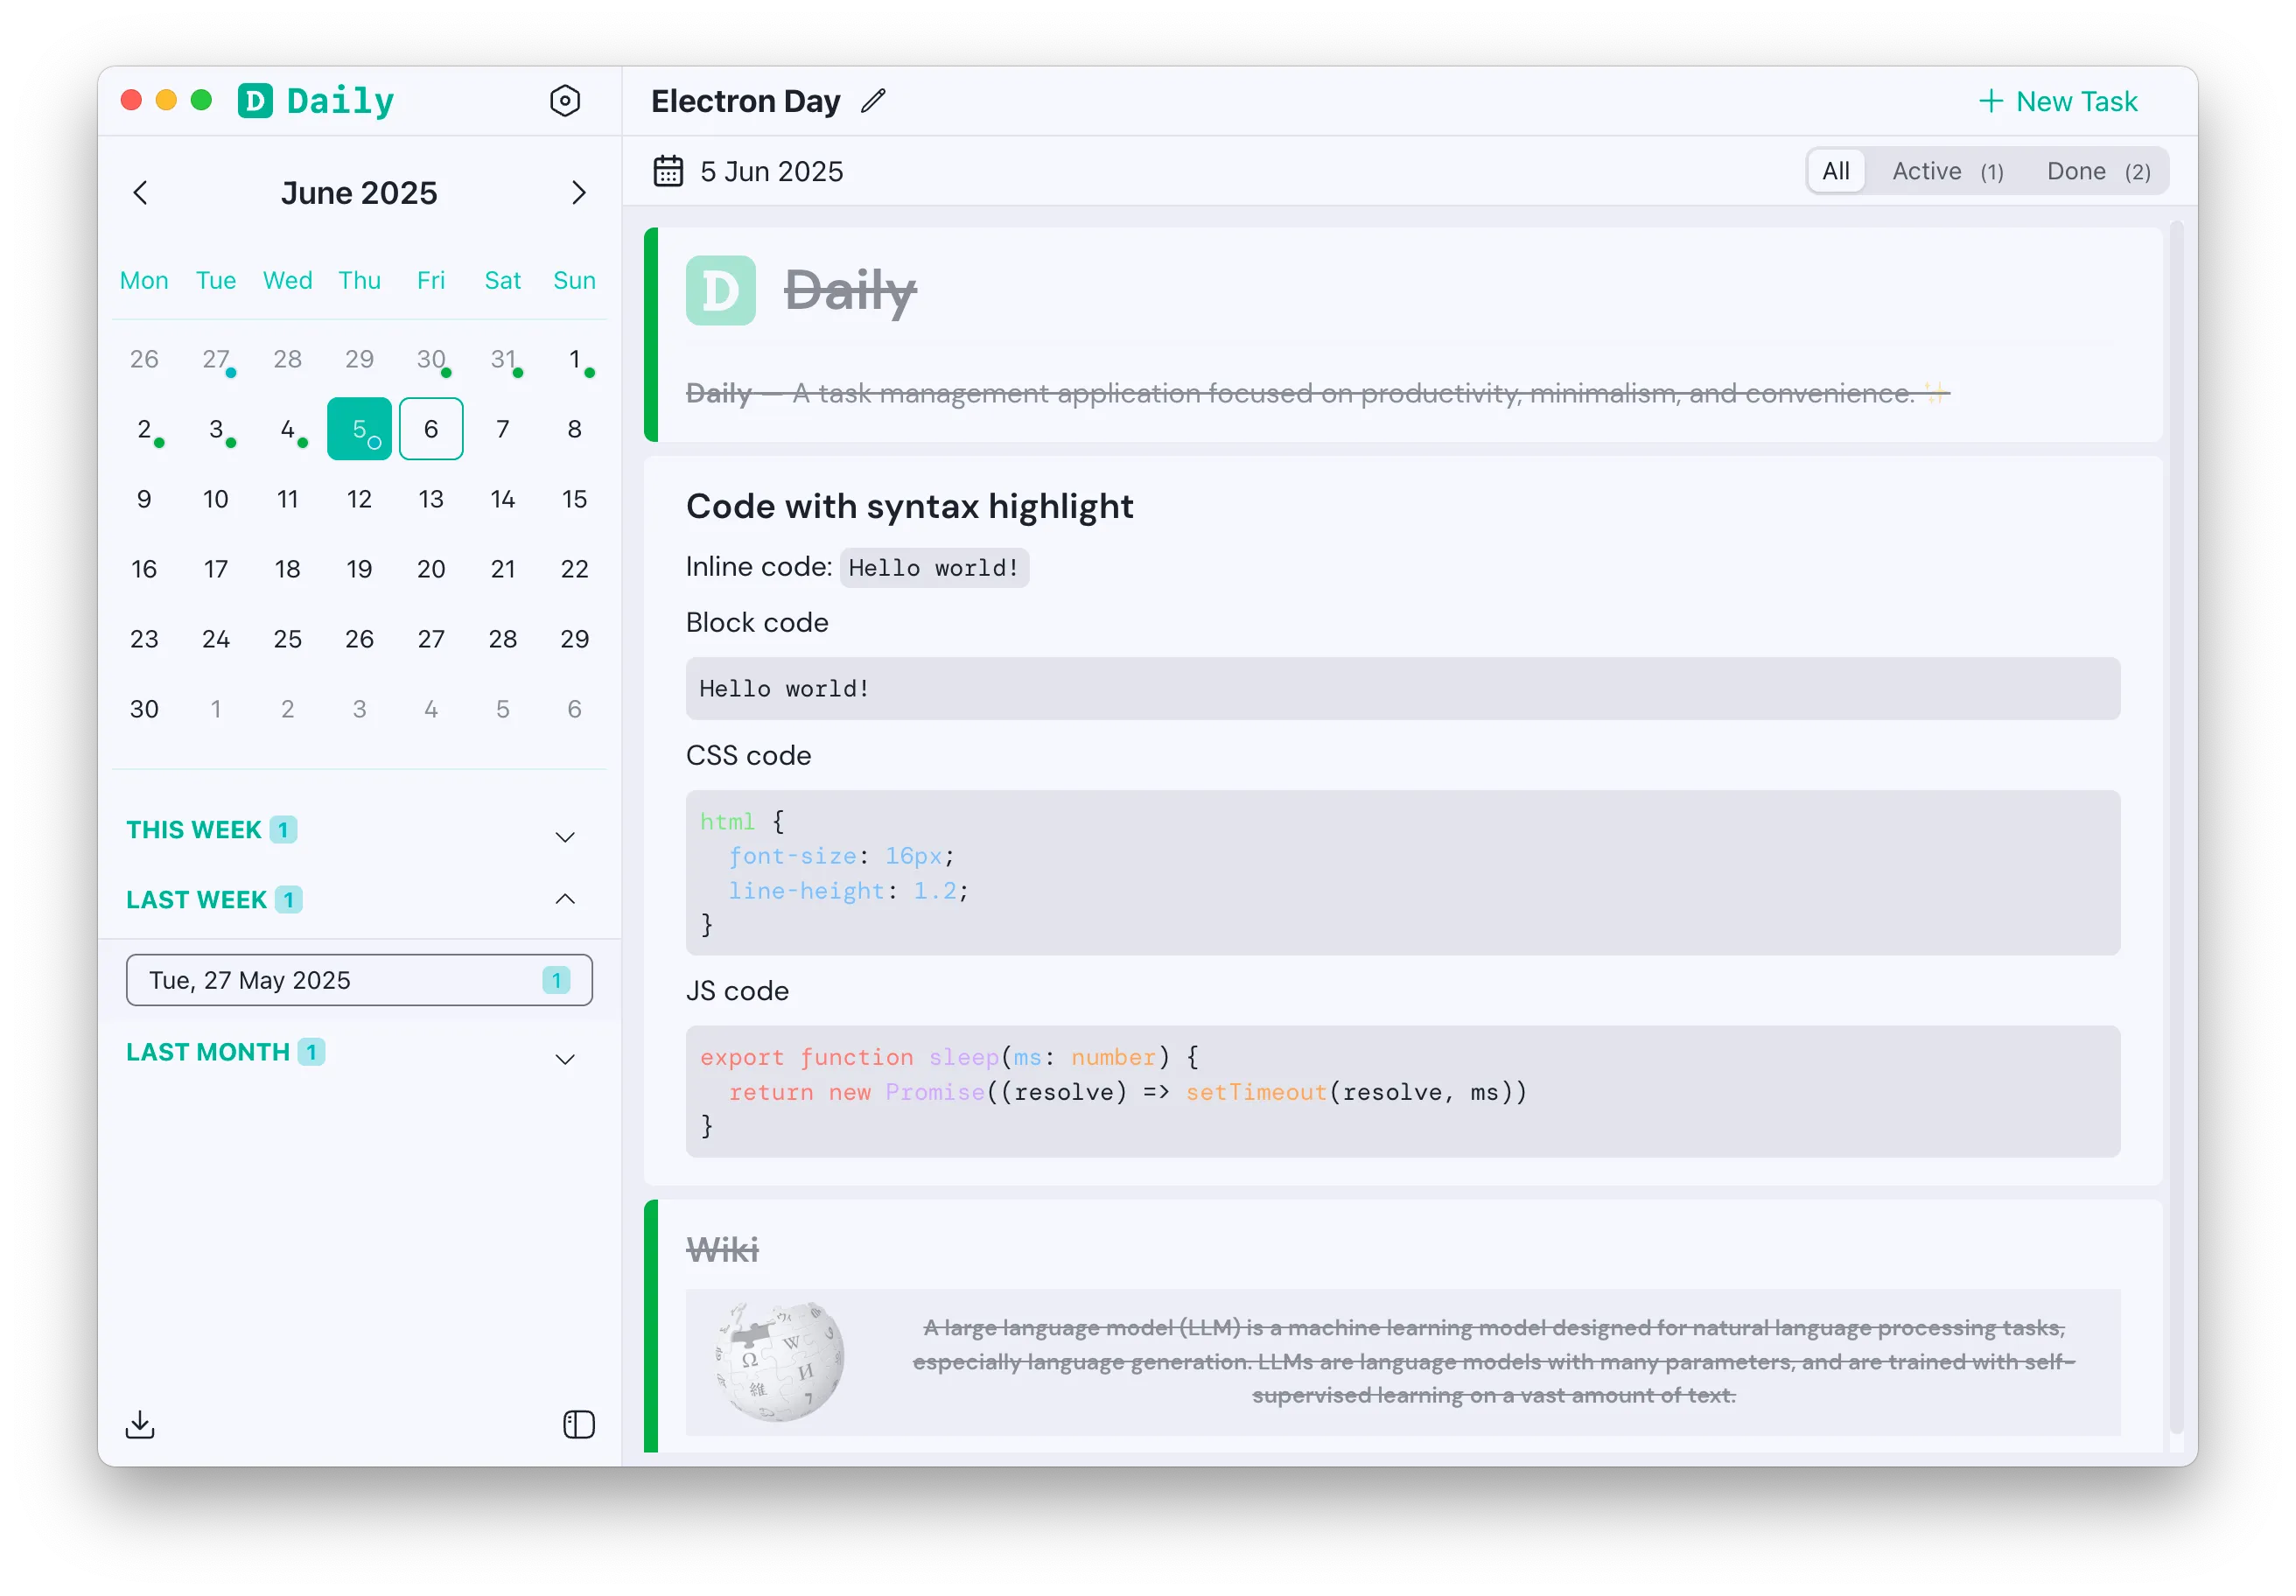This screenshot has width=2296, height=1596.
Task: Show All tasks filter
Action: point(1835,171)
